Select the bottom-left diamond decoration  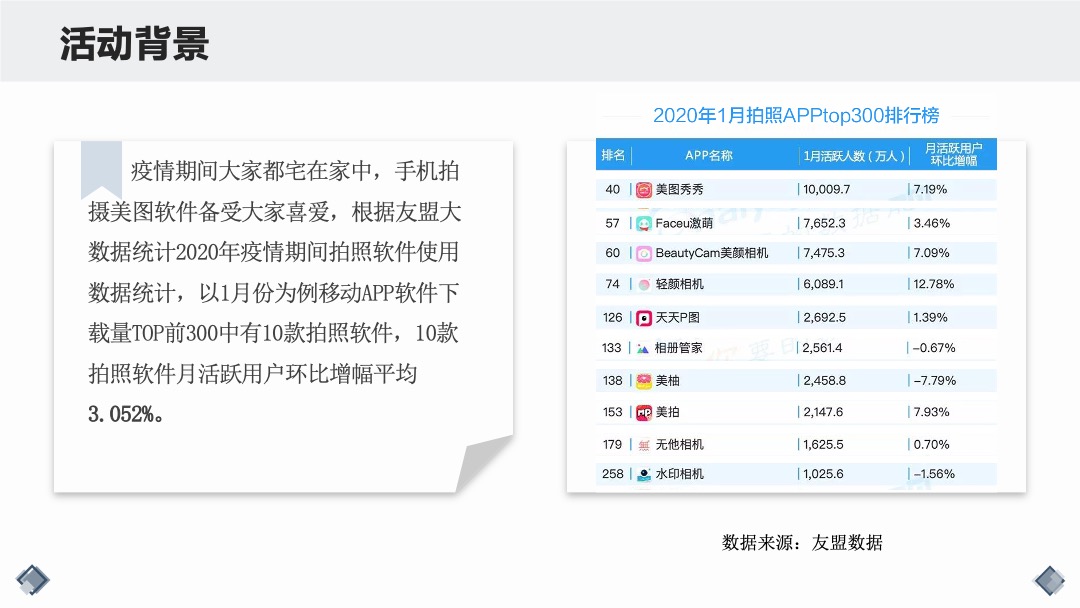click(x=33, y=579)
